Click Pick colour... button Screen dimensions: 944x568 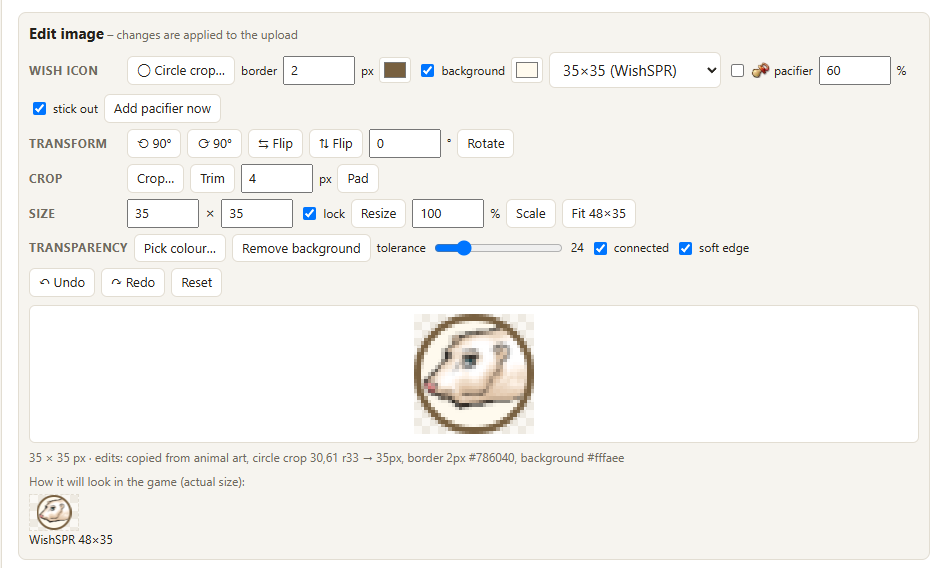pyautogui.click(x=179, y=248)
